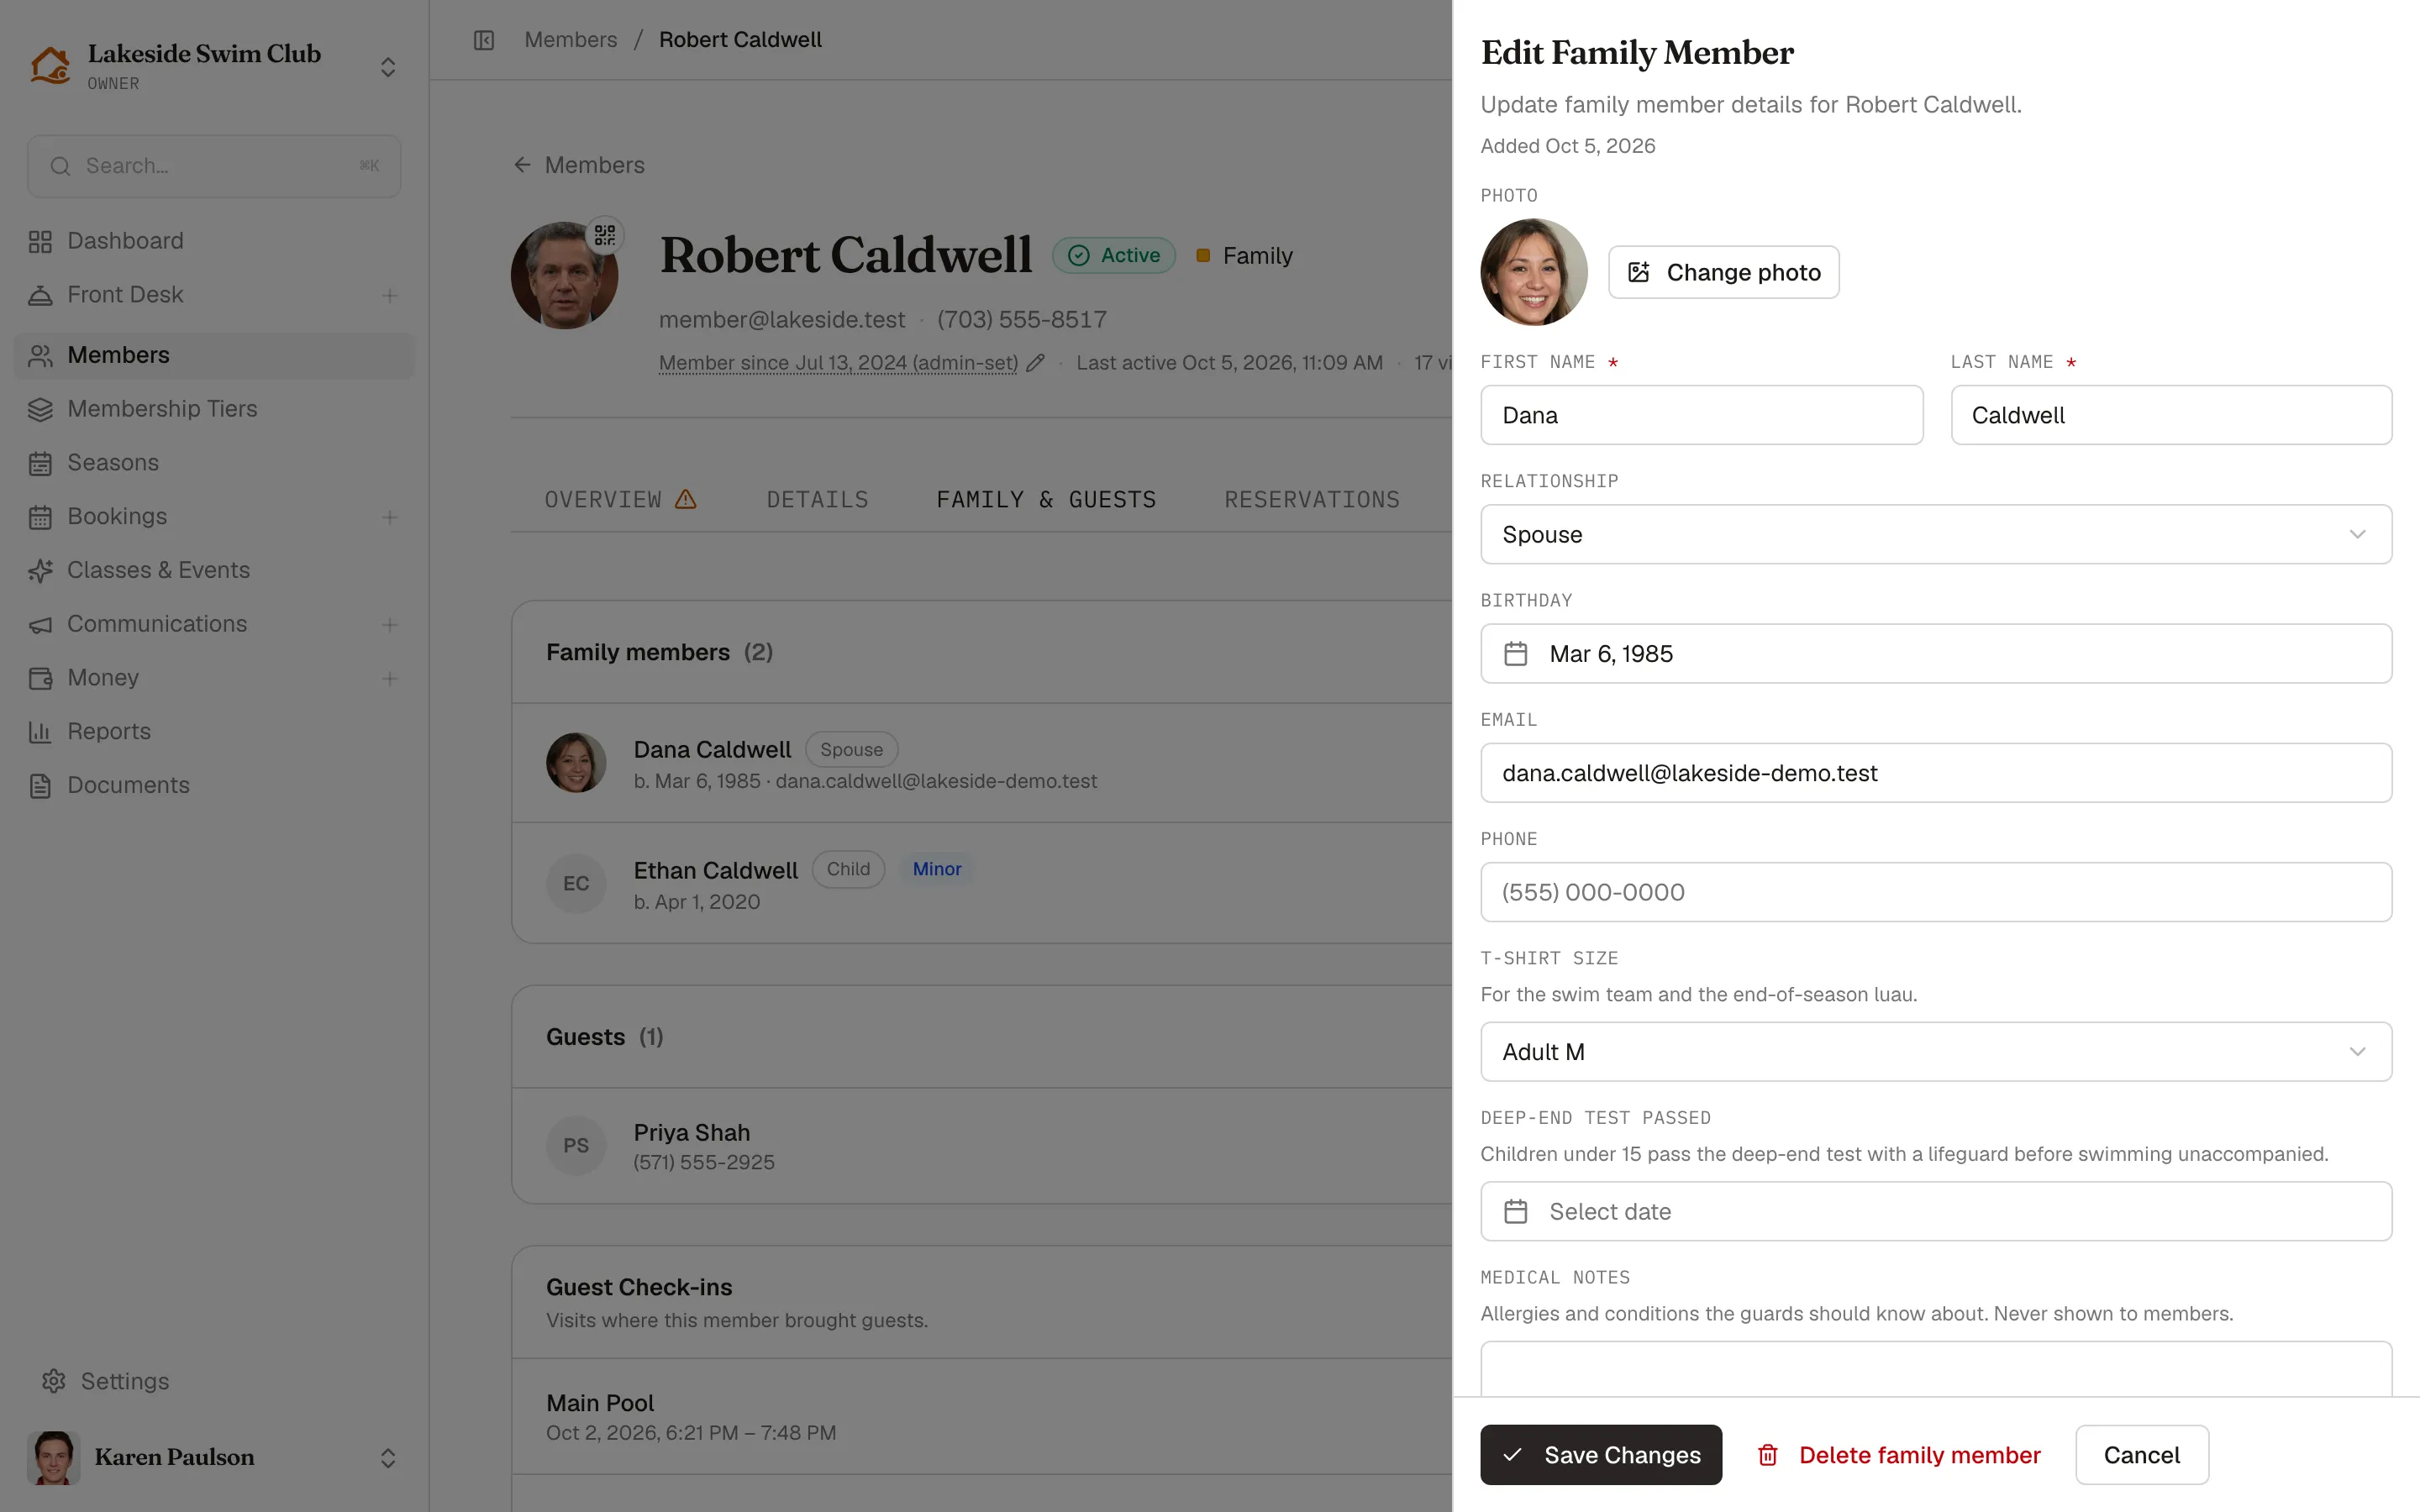Click the Phone input field
The width and height of the screenshot is (2420, 1512).
click(x=1936, y=892)
